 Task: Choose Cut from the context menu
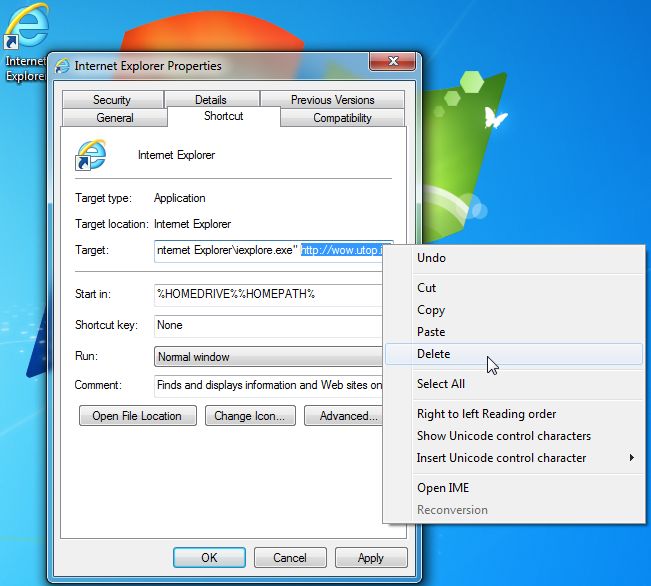coord(514,288)
